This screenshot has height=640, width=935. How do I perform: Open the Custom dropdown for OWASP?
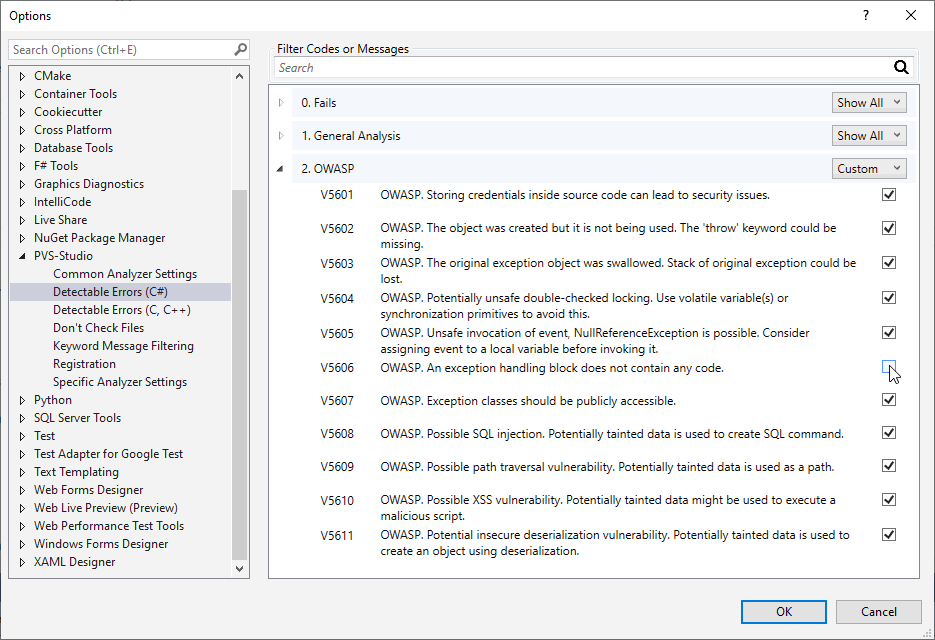[869, 169]
